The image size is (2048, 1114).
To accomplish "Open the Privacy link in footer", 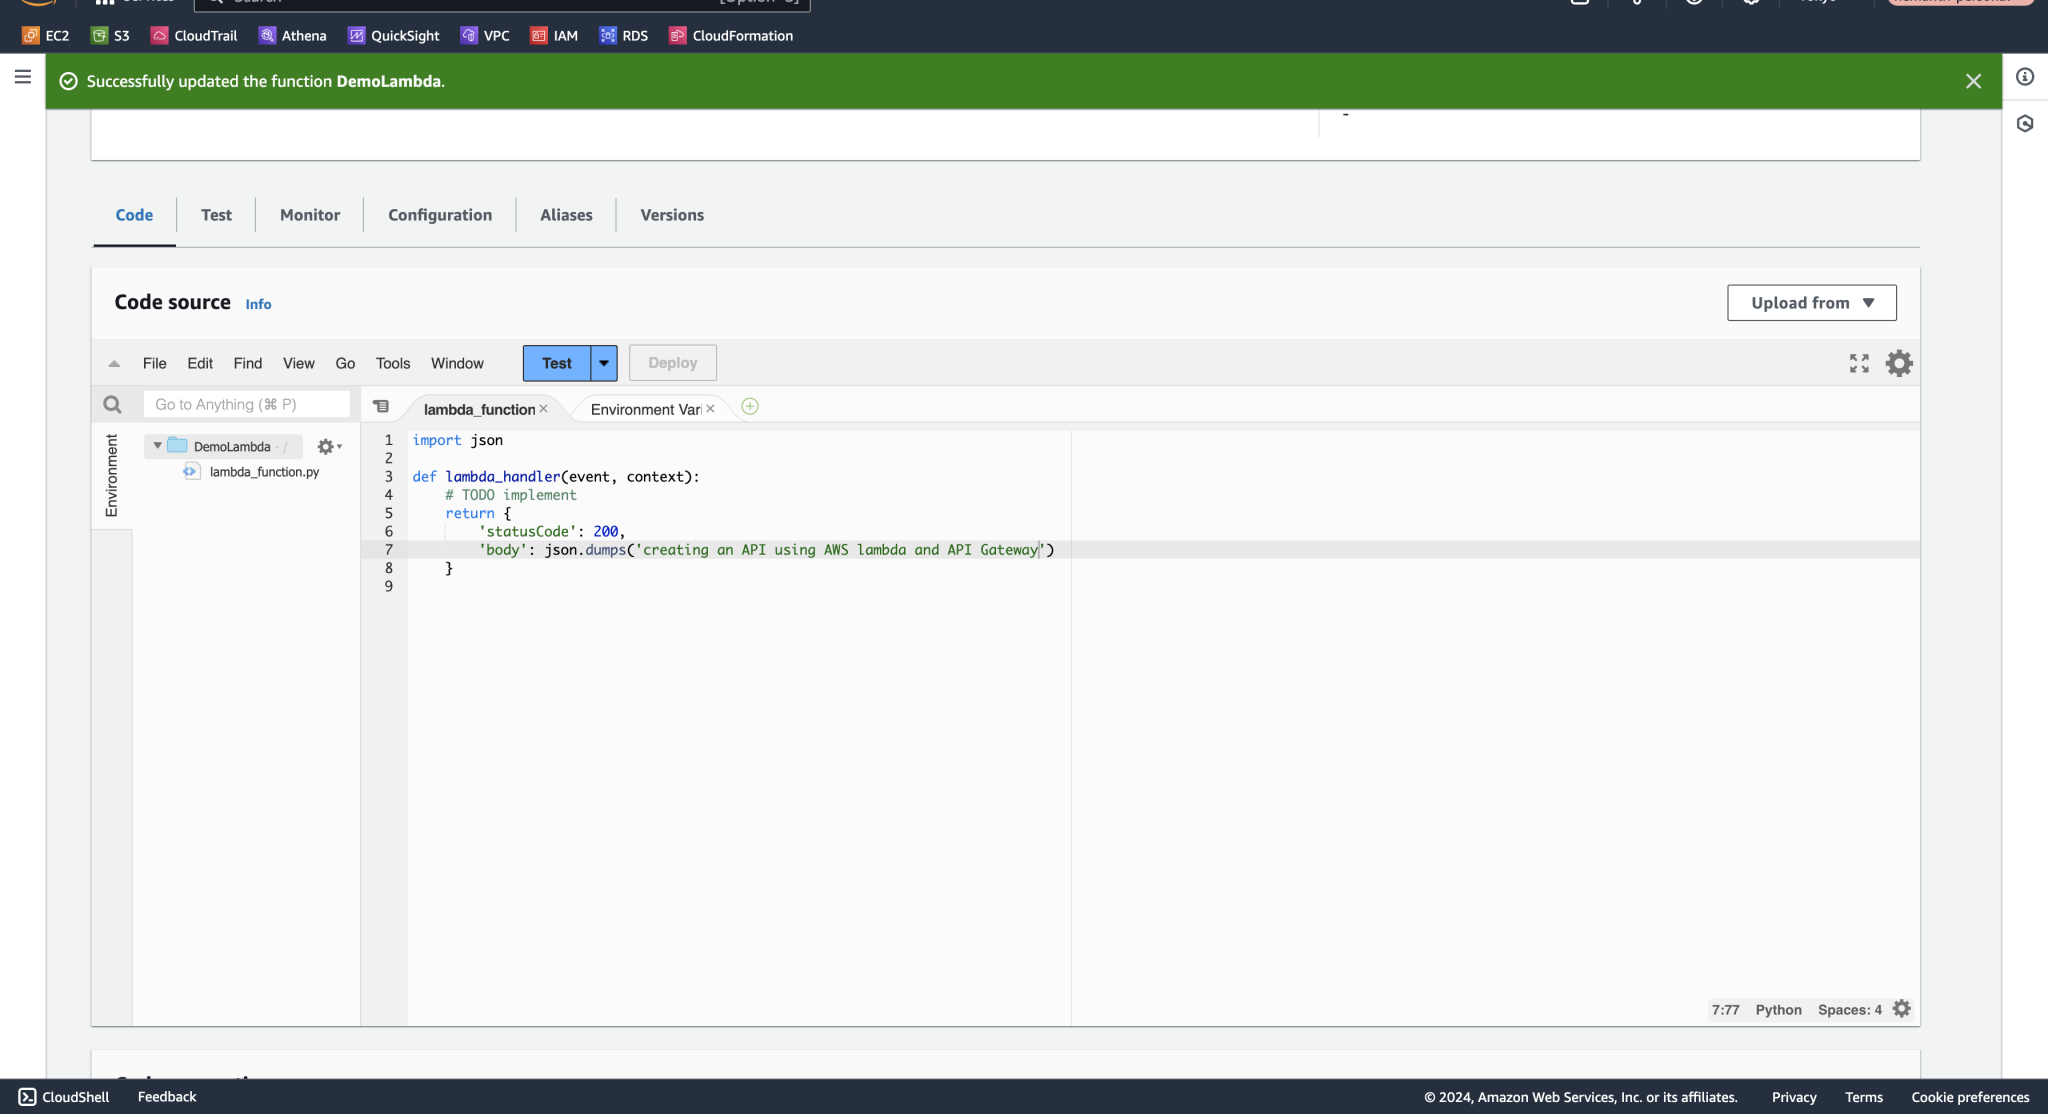I will pyautogui.click(x=1794, y=1097).
